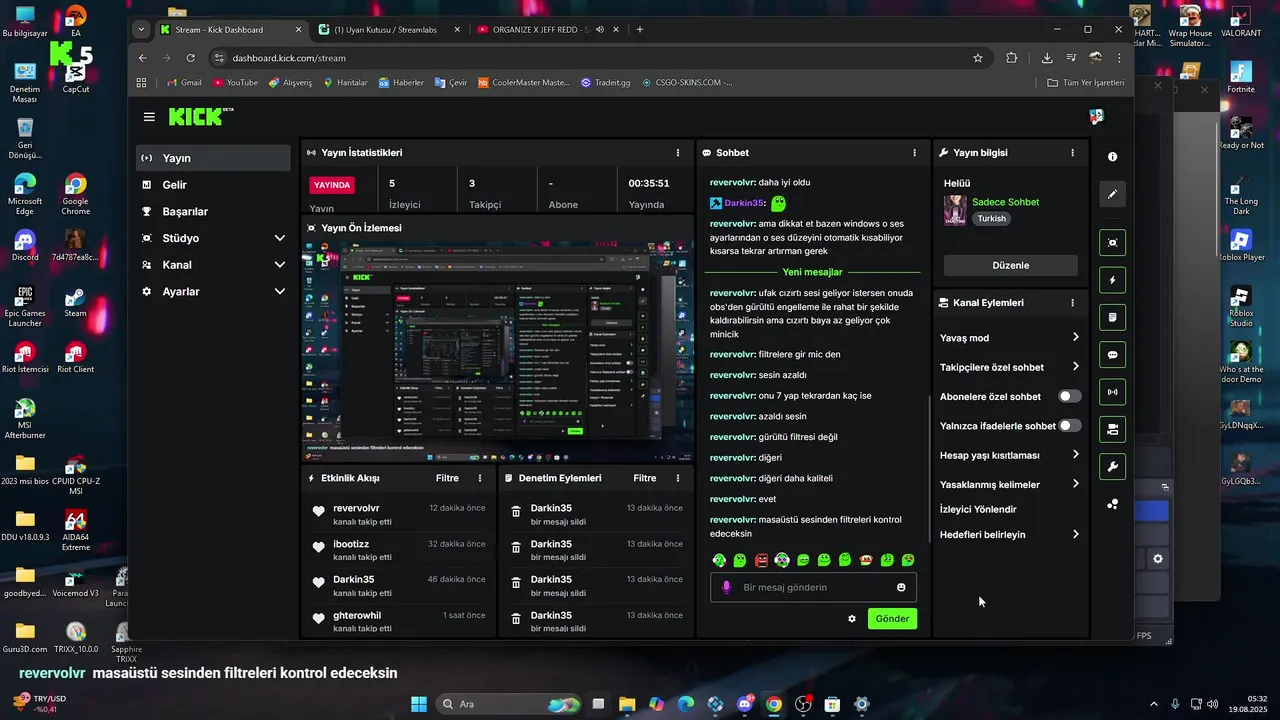Open Filtre in Denetim Eylemleri
Screen dimensions: 1280x720
tap(645, 478)
